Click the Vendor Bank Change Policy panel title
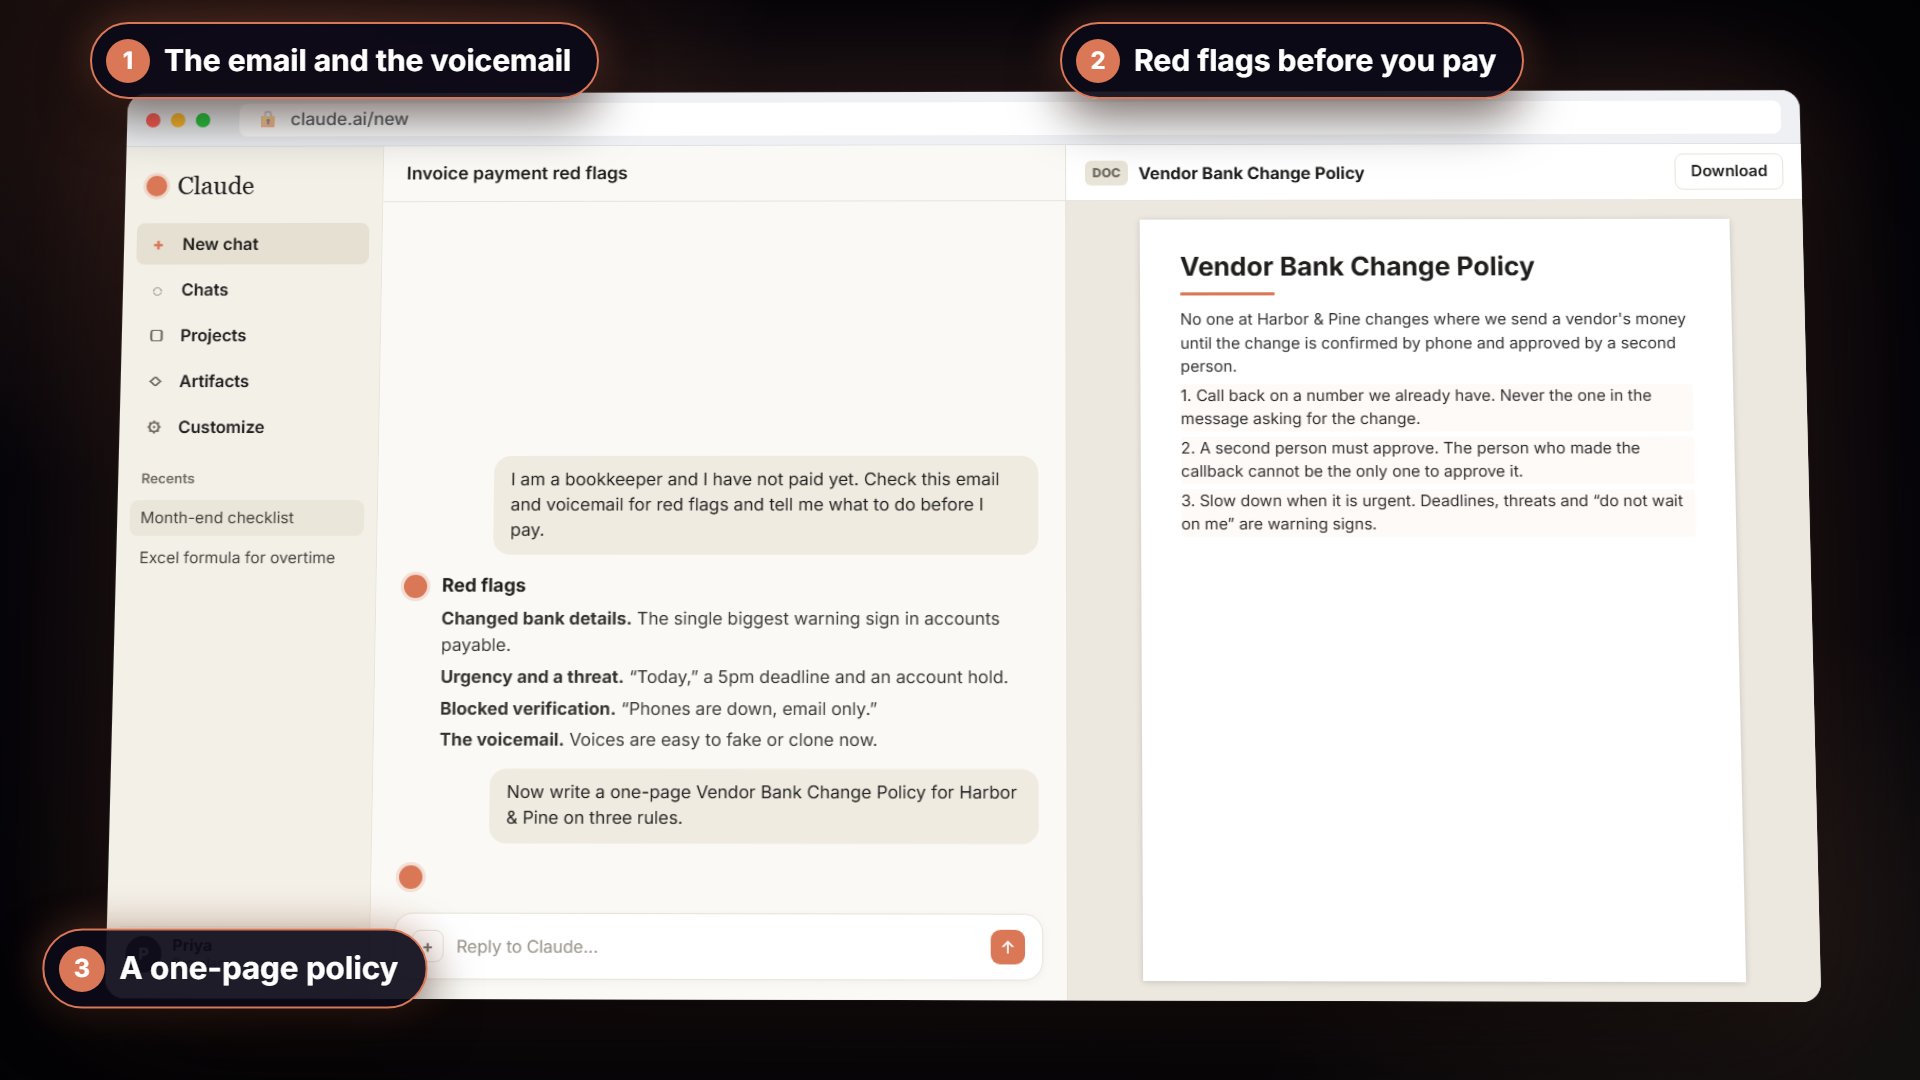 (x=1251, y=173)
